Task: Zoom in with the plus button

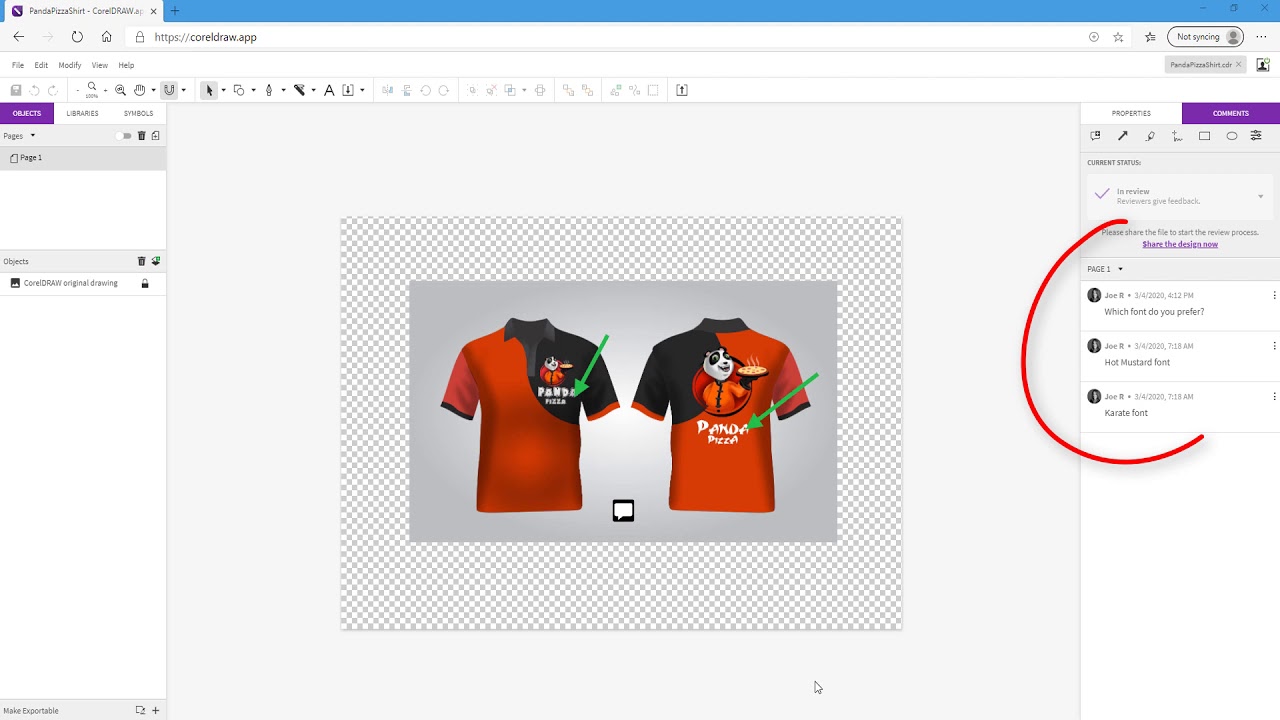Action: coord(106,90)
